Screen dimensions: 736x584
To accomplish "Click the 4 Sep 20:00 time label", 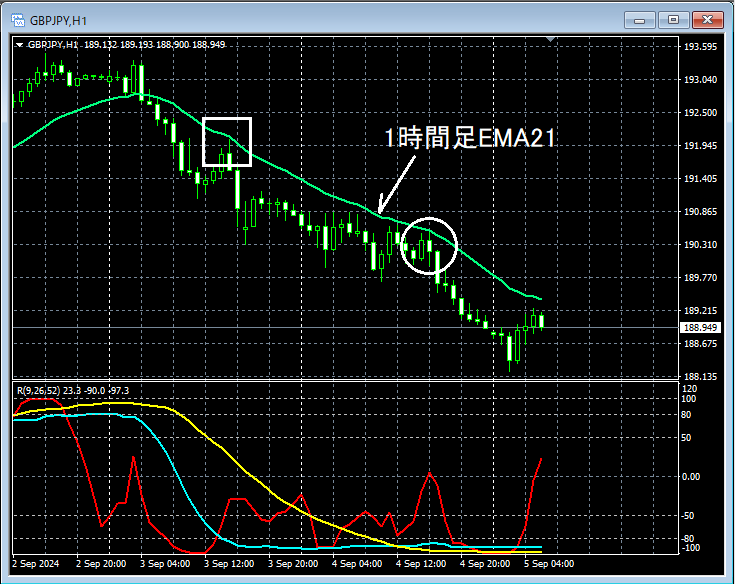I will 485,563.
